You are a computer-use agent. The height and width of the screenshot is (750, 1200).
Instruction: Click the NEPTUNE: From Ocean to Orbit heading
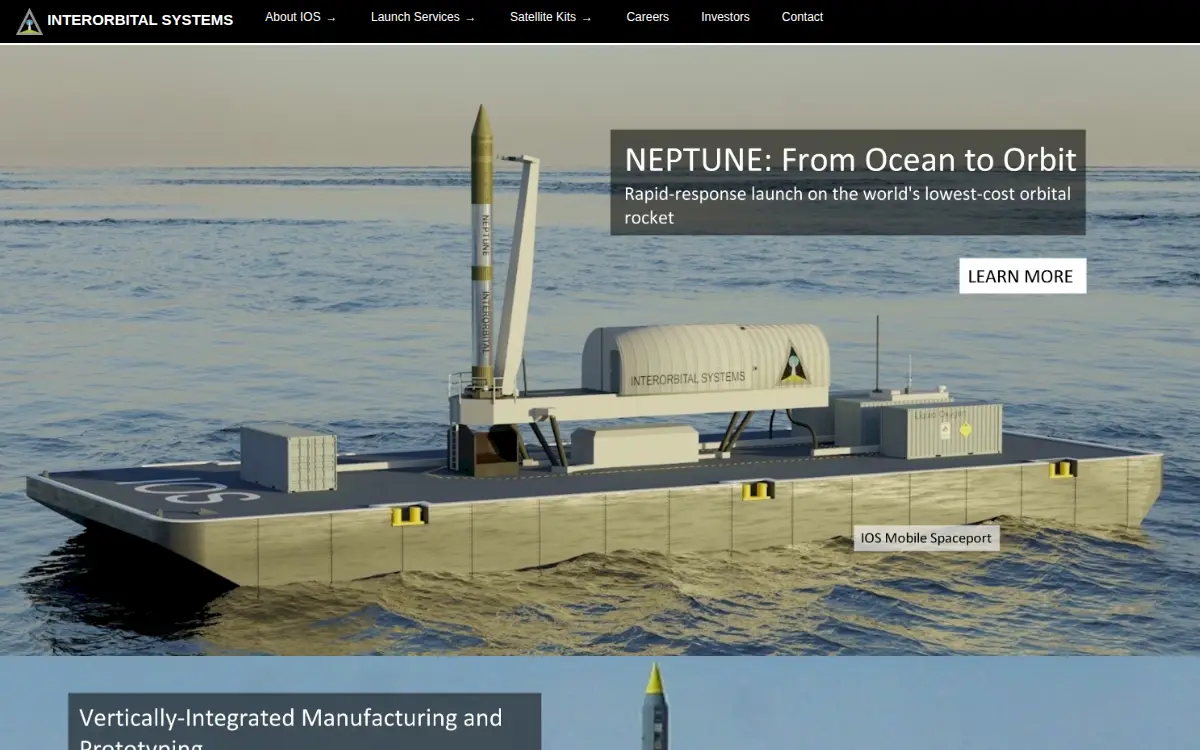pyautogui.click(x=850, y=160)
